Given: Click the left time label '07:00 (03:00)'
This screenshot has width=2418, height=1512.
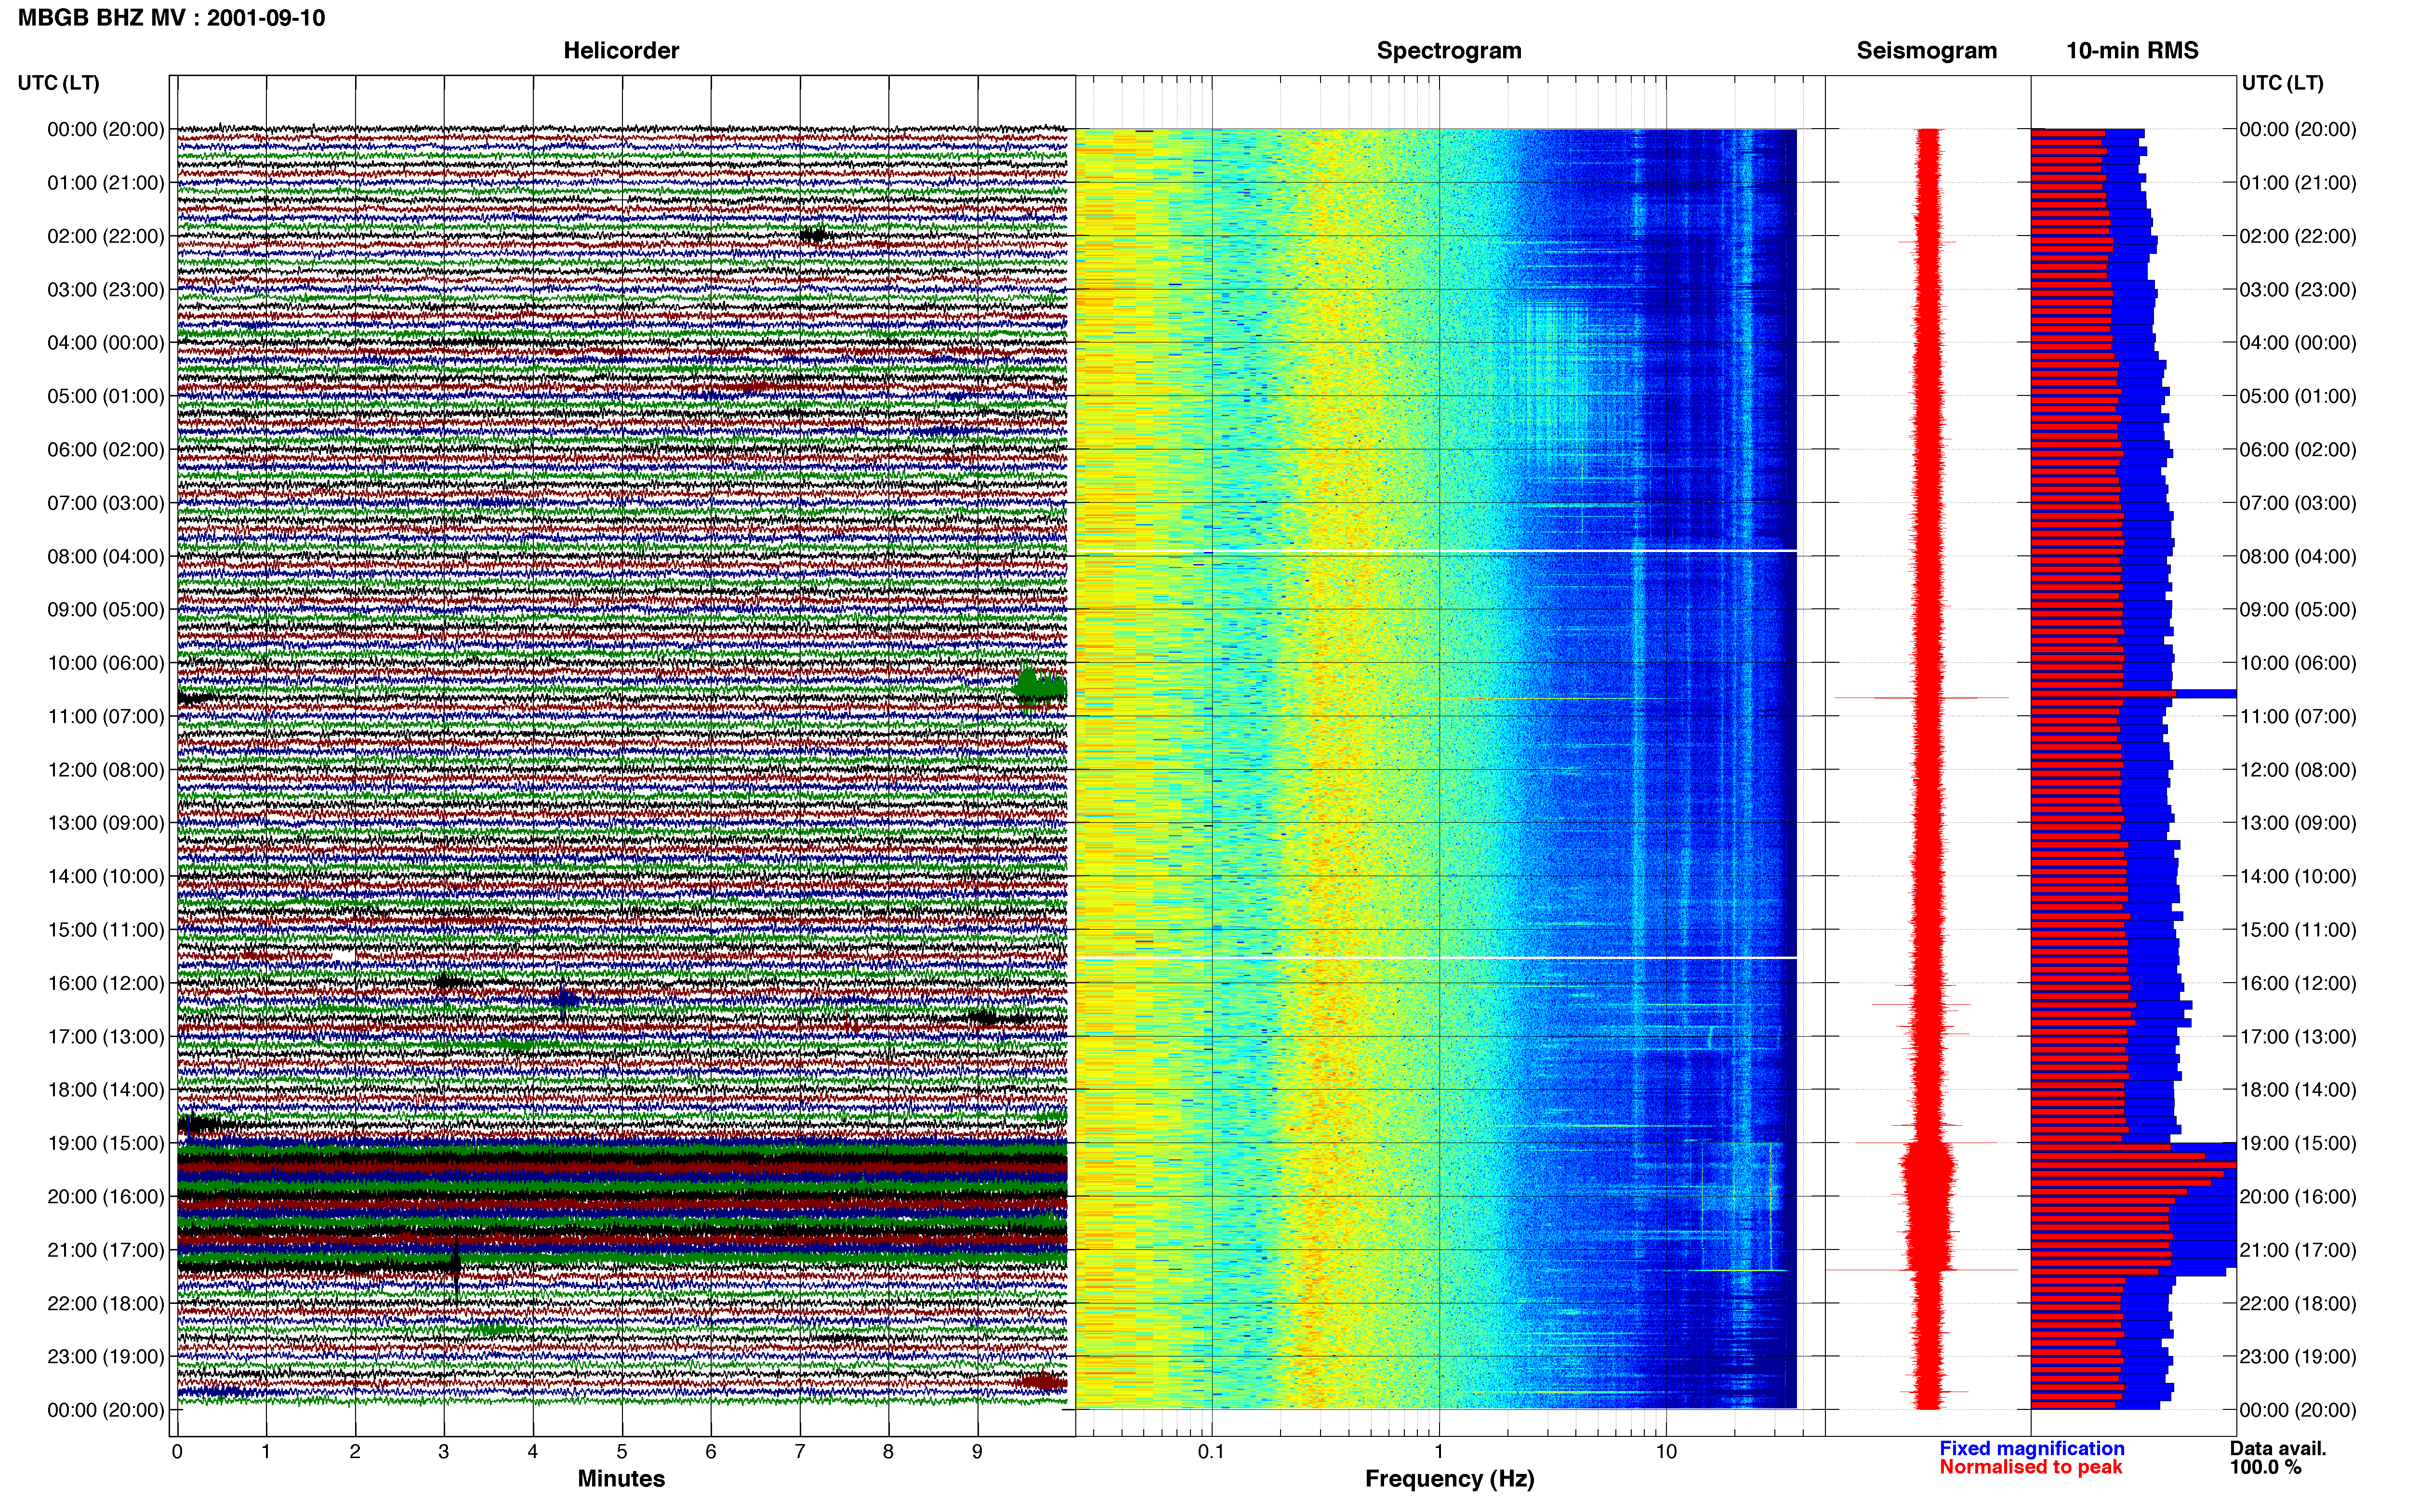Looking at the screenshot, I should click(x=106, y=503).
